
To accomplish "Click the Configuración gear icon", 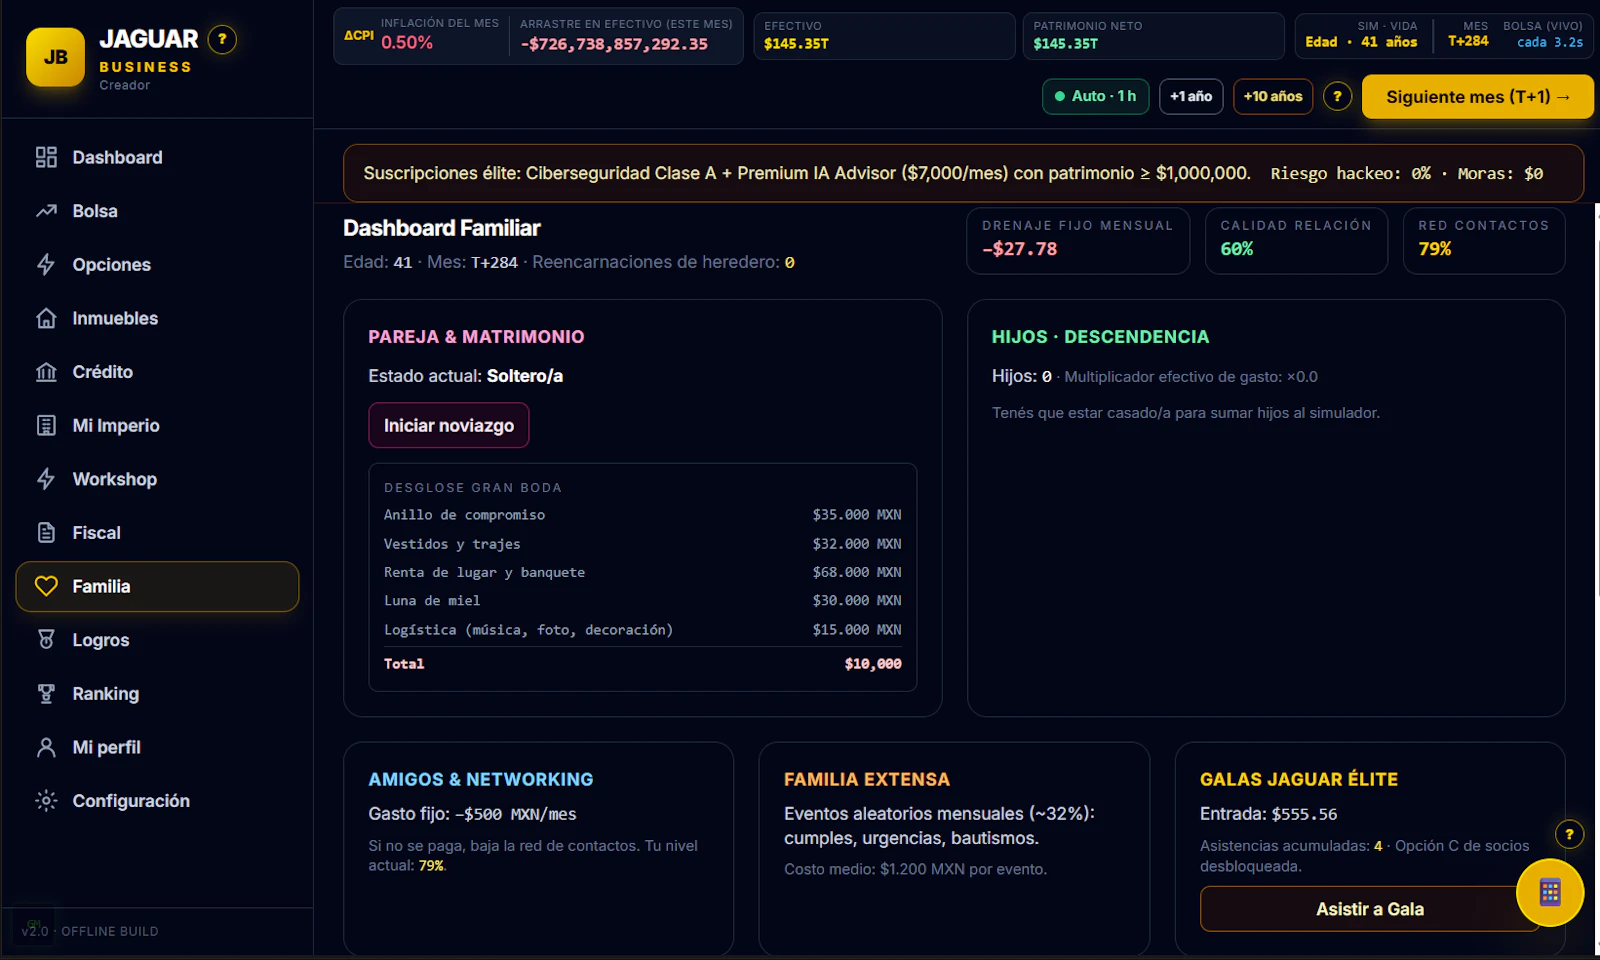I will tap(46, 801).
